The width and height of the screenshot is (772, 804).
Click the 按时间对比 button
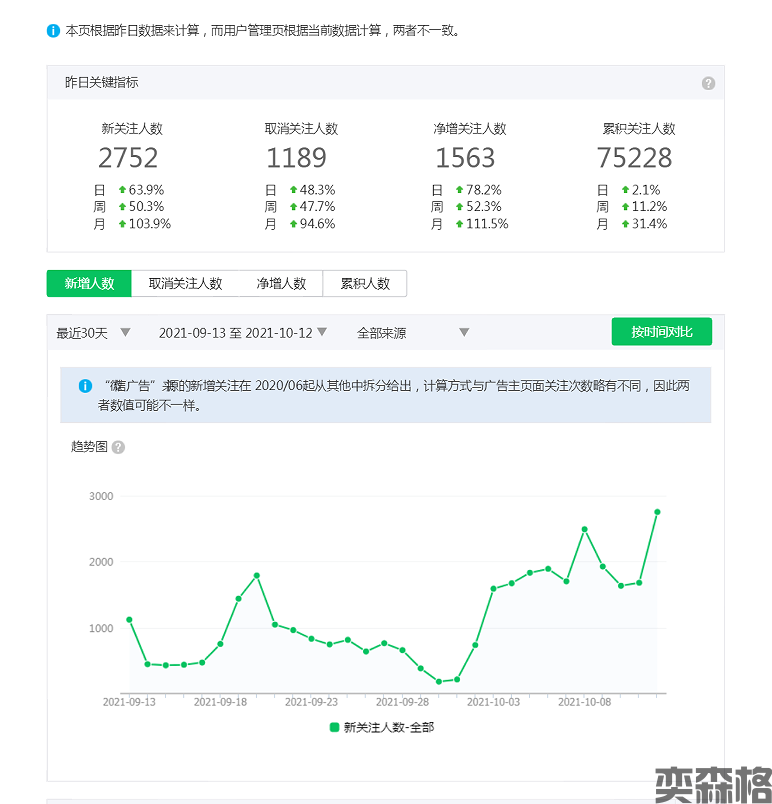pos(661,332)
